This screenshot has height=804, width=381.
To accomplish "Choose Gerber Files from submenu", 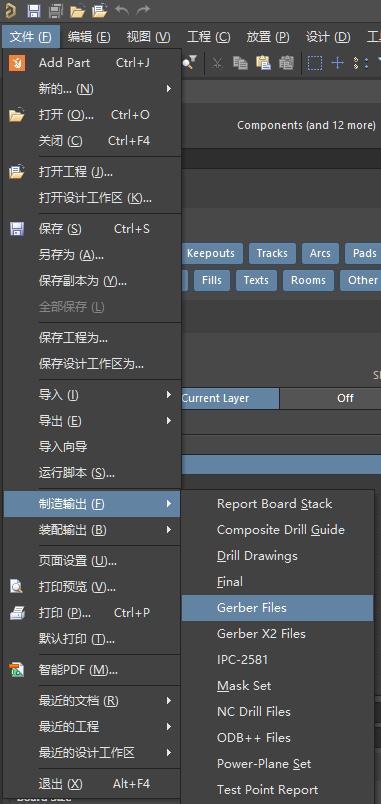I will coord(277,608).
